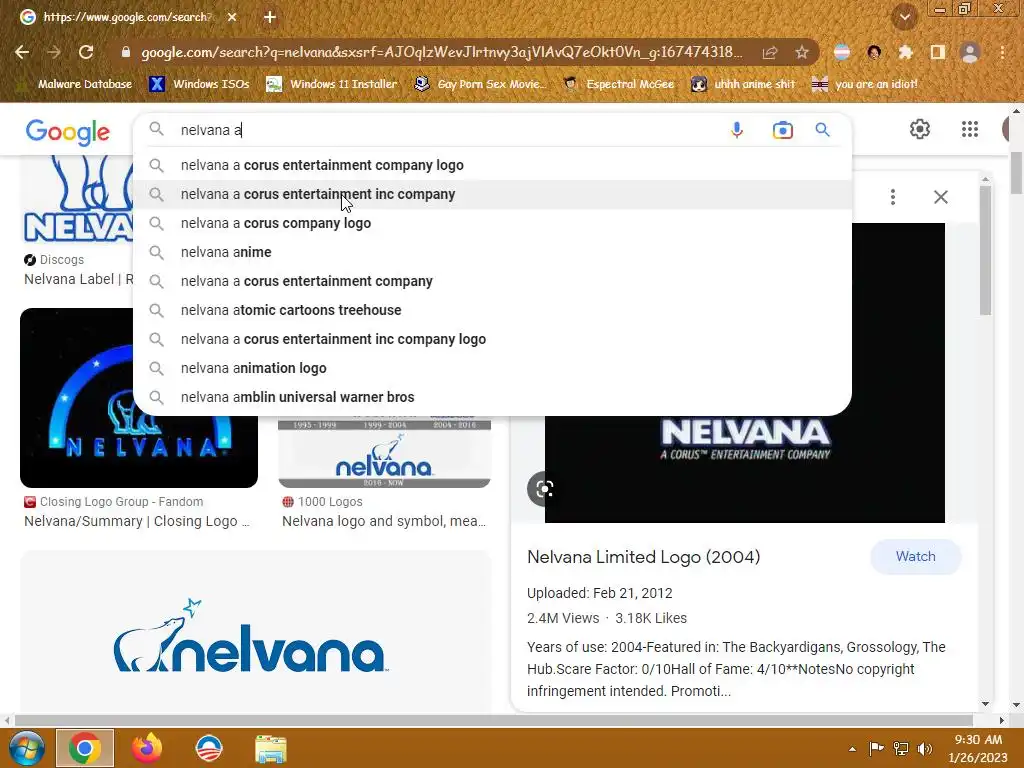1024x768 pixels.
Task: Click the address bar URL
Action: (441, 52)
